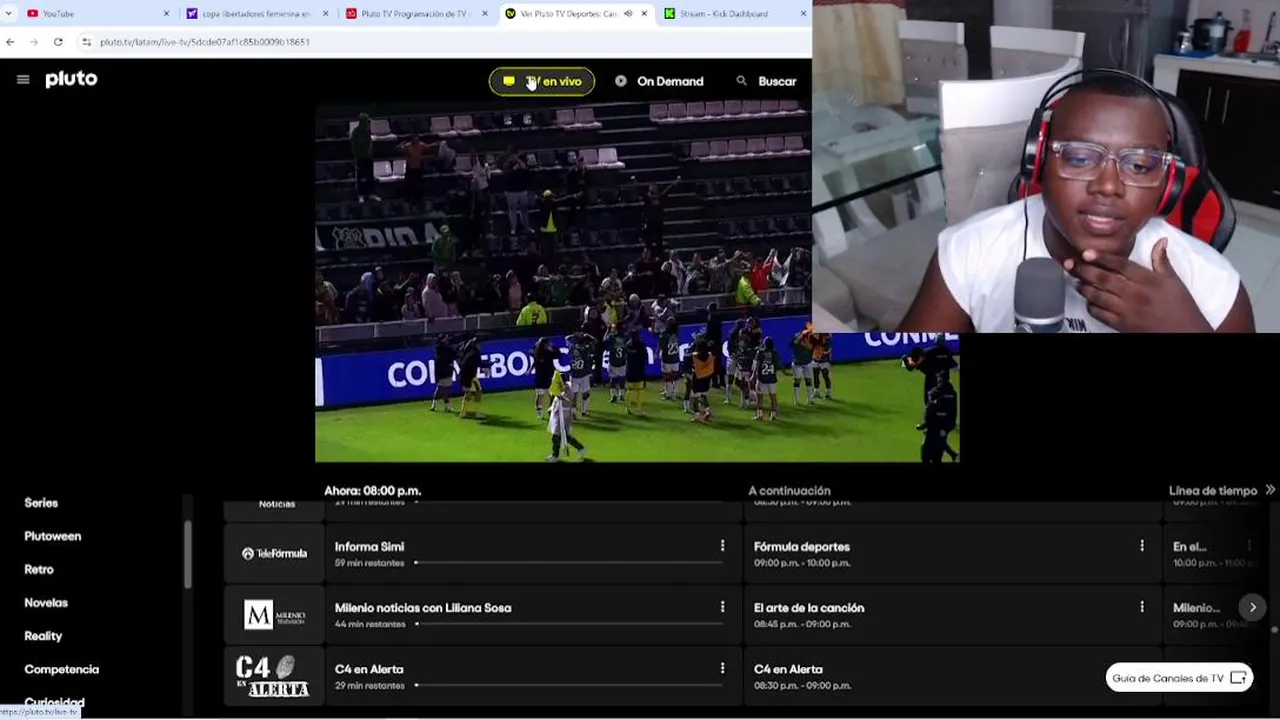Open options for Informa Simi
Screen dimensions: 1280x720
click(x=722, y=546)
